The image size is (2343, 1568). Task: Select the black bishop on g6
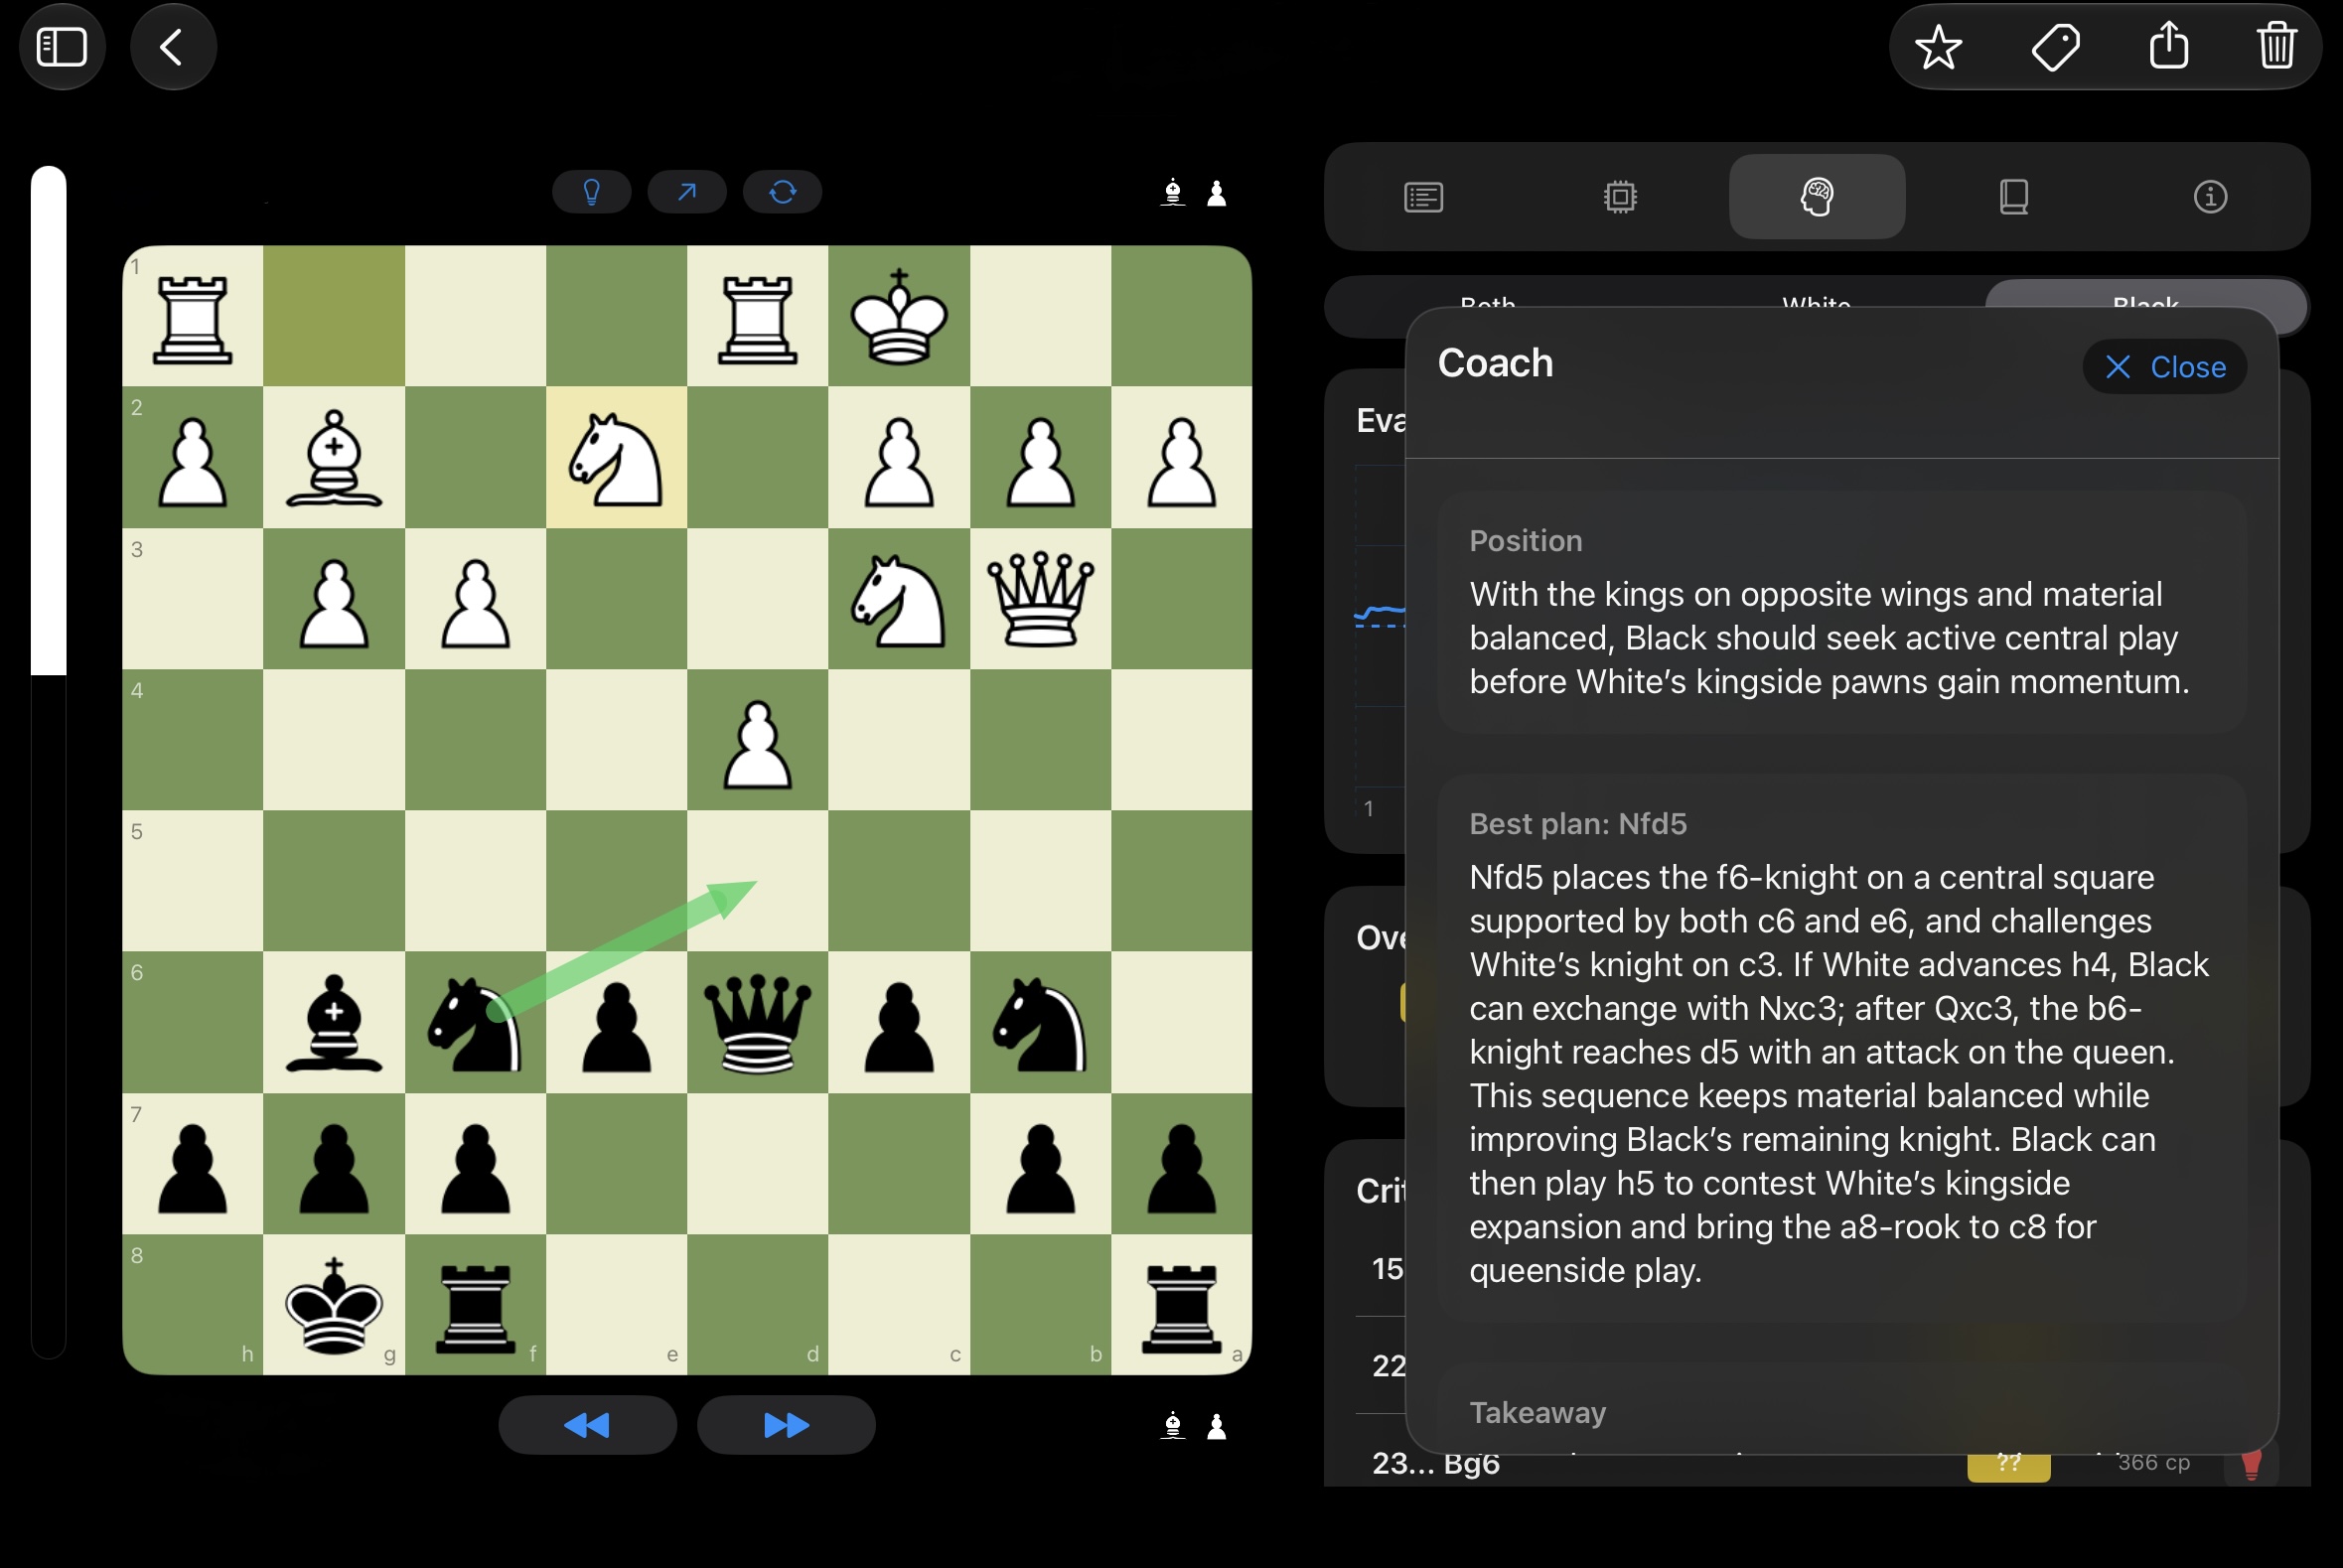pos(334,1022)
